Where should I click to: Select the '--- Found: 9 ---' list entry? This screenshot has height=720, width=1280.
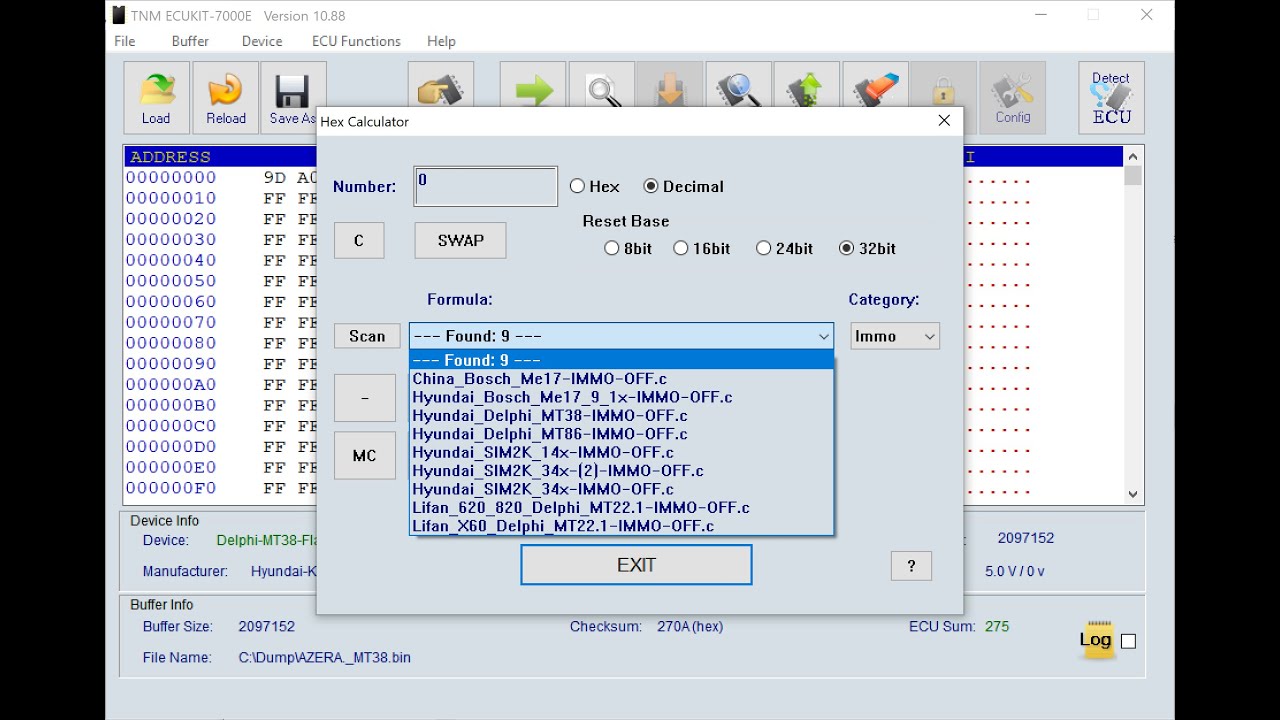621,360
